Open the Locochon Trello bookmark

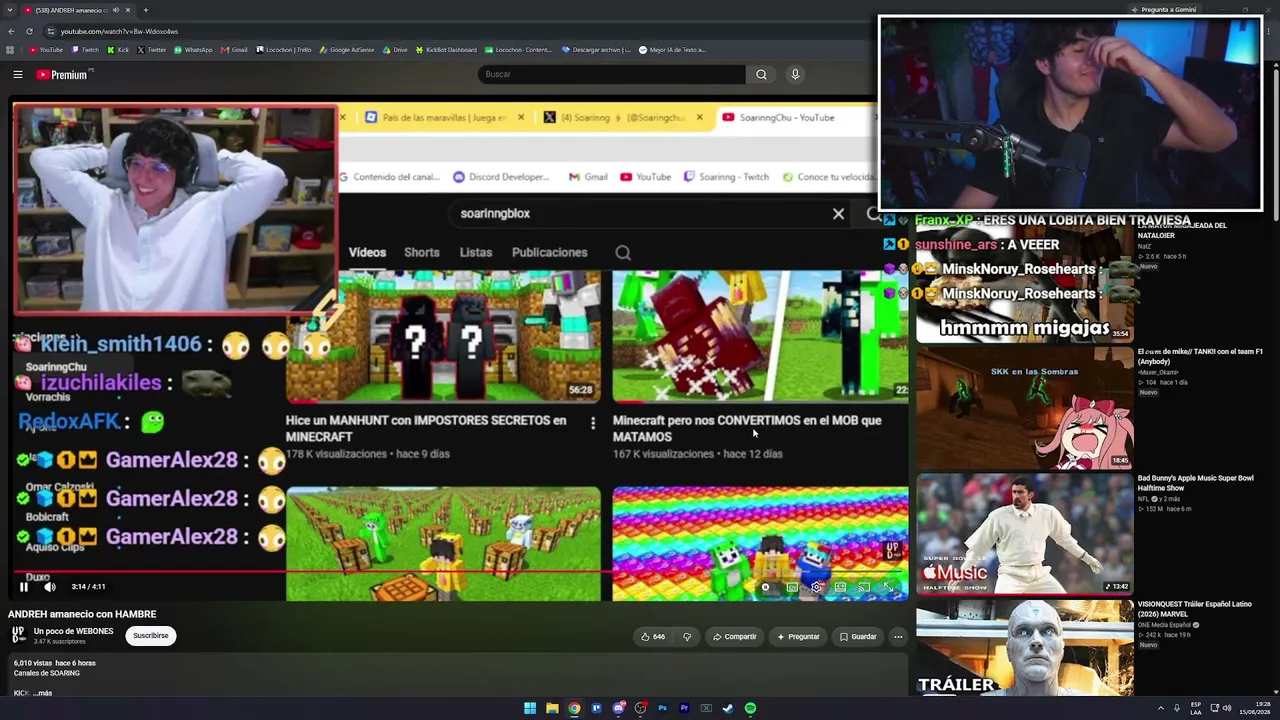pos(284,50)
